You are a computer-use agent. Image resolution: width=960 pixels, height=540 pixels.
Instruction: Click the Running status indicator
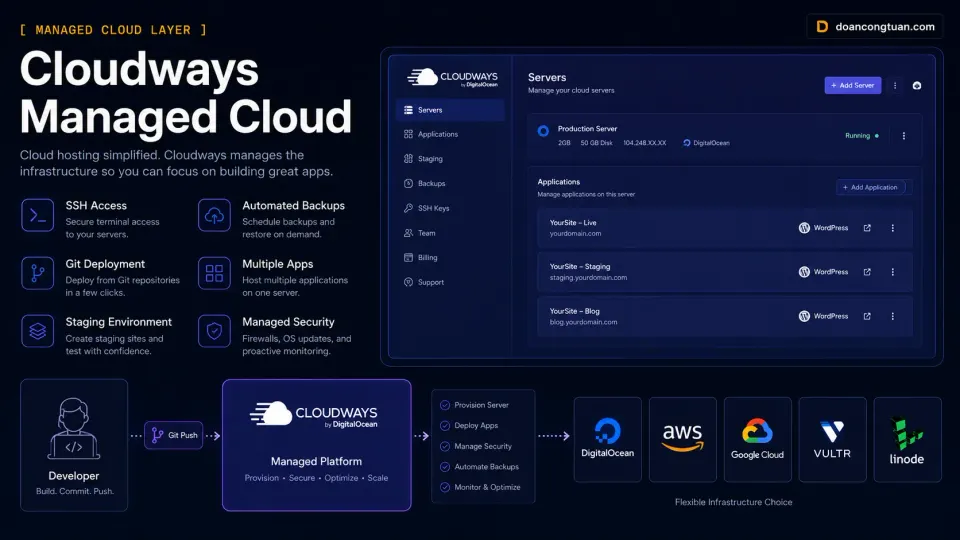point(862,136)
